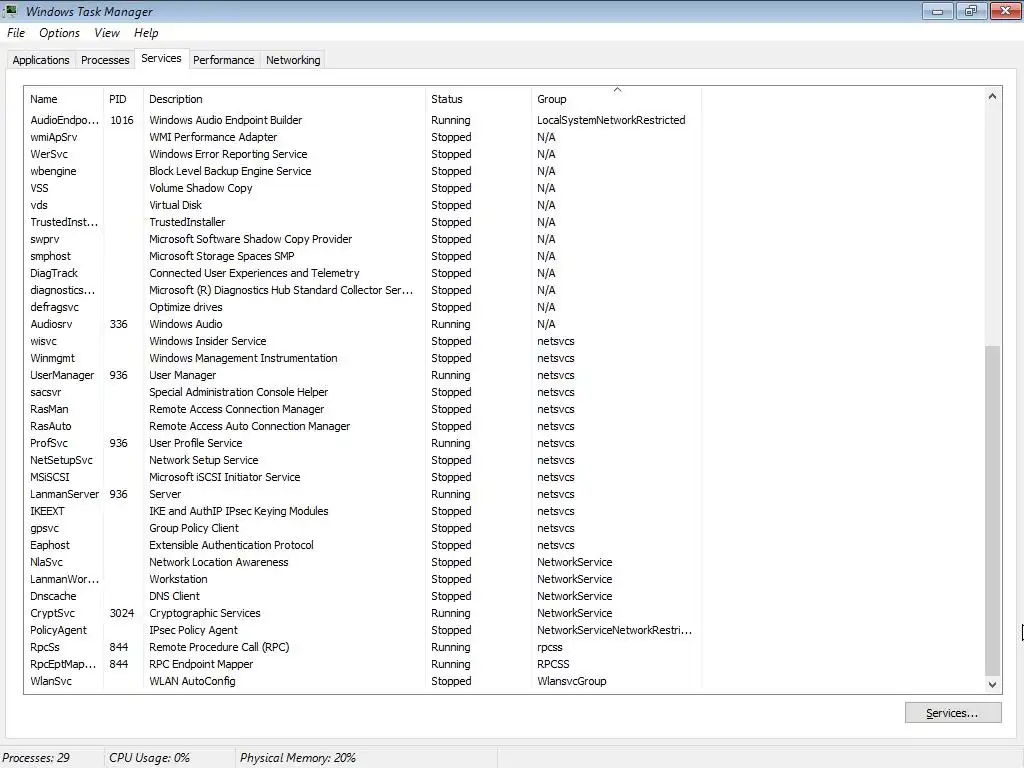Select the wmiApSrv service
The image size is (1024, 768).
click(x=364, y=137)
